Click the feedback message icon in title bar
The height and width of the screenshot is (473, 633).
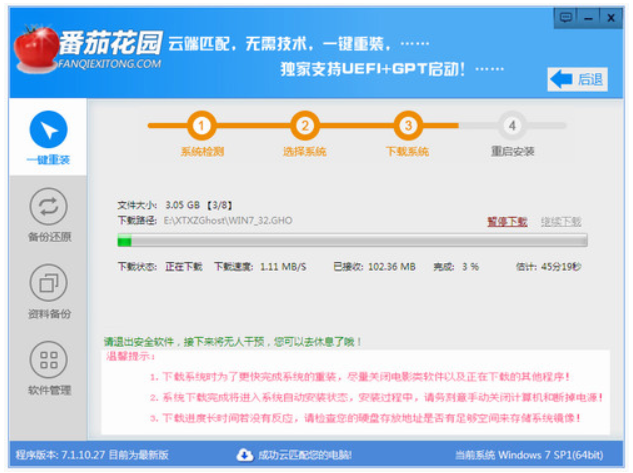[566, 18]
